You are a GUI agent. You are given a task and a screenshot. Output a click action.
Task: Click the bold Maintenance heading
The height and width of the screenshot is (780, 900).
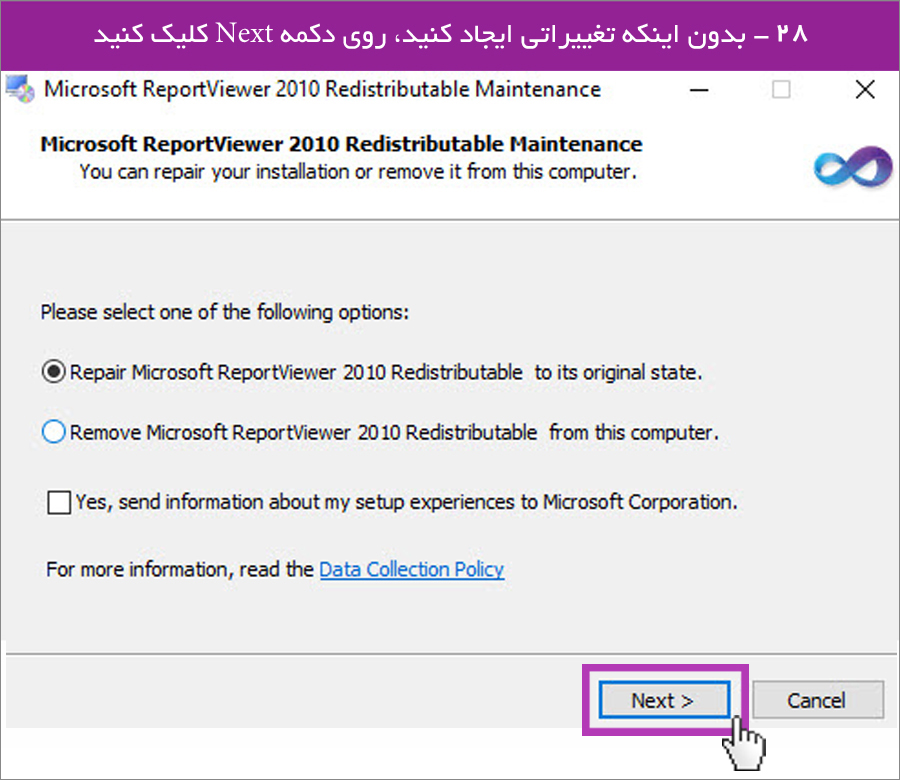(342, 144)
